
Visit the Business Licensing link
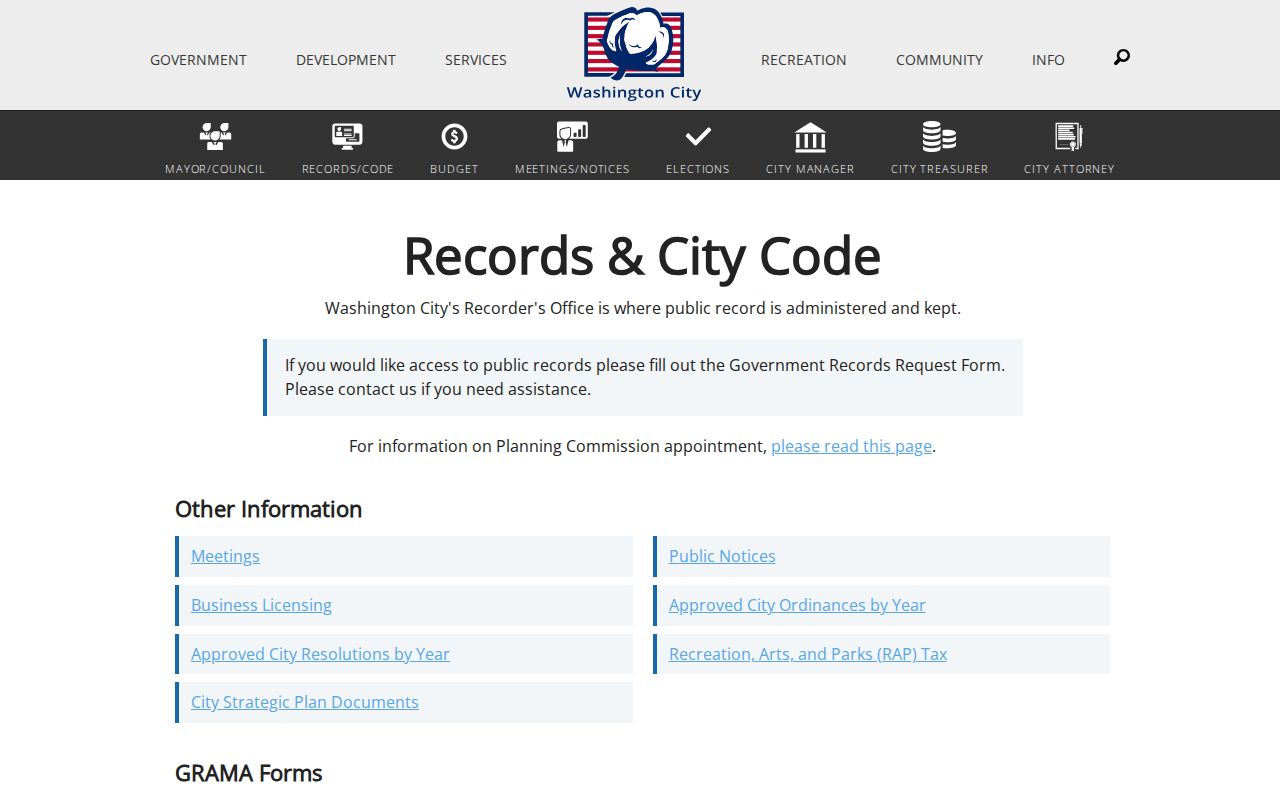(261, 605)
